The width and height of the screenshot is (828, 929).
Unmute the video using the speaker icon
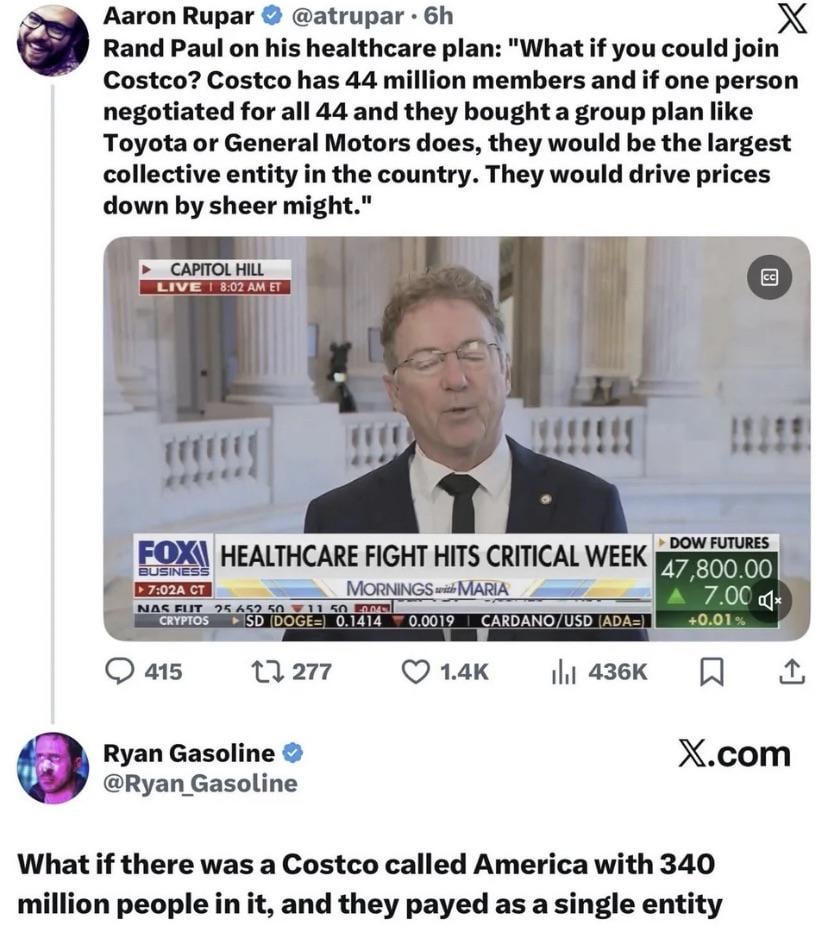click(770, 601)
